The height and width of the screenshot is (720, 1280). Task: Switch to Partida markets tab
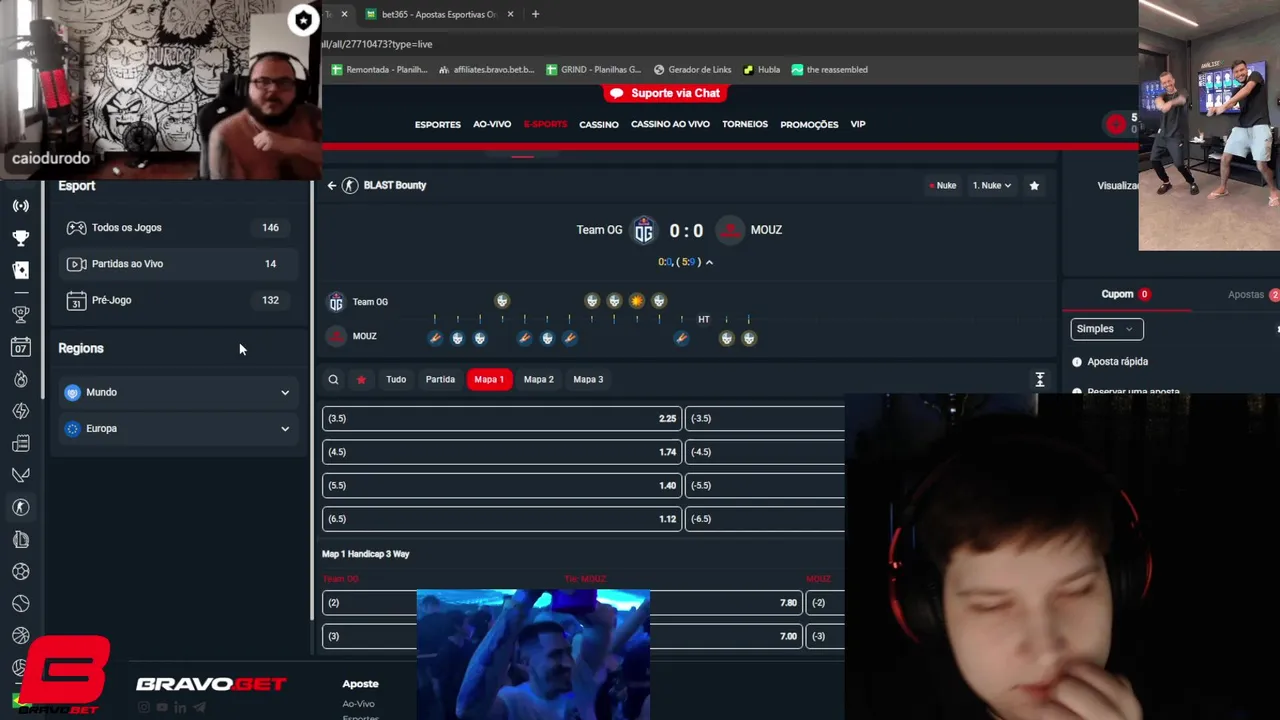(x=440, y=380)
